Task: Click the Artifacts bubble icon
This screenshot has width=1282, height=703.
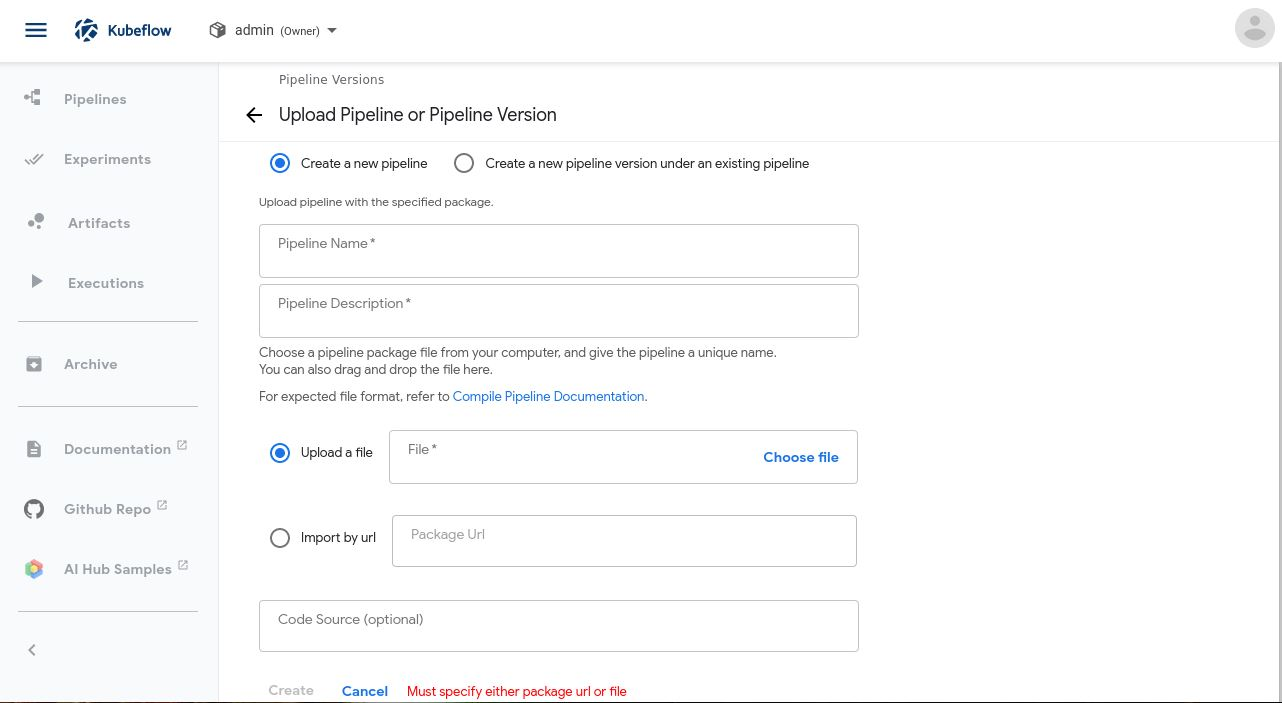Action: click(x=36, y=222)
